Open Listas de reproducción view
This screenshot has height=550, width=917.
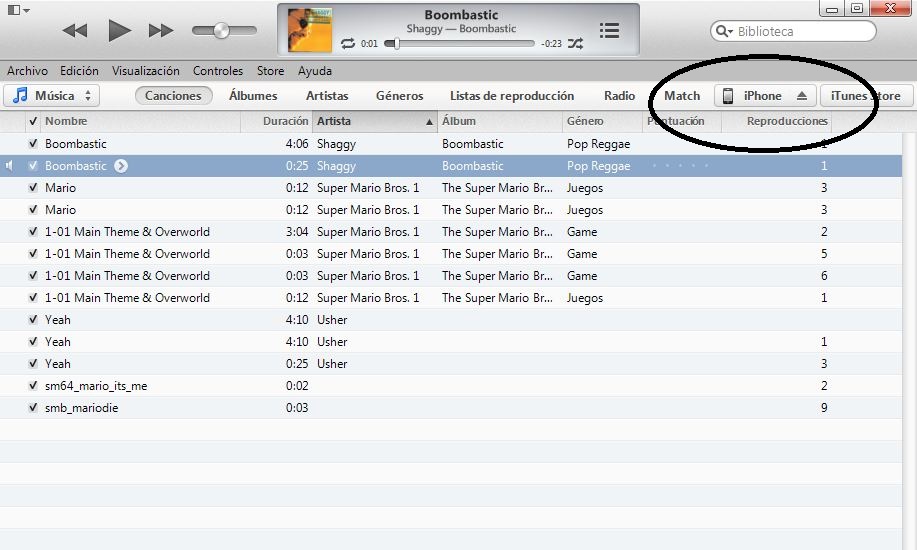coord(512,95)
